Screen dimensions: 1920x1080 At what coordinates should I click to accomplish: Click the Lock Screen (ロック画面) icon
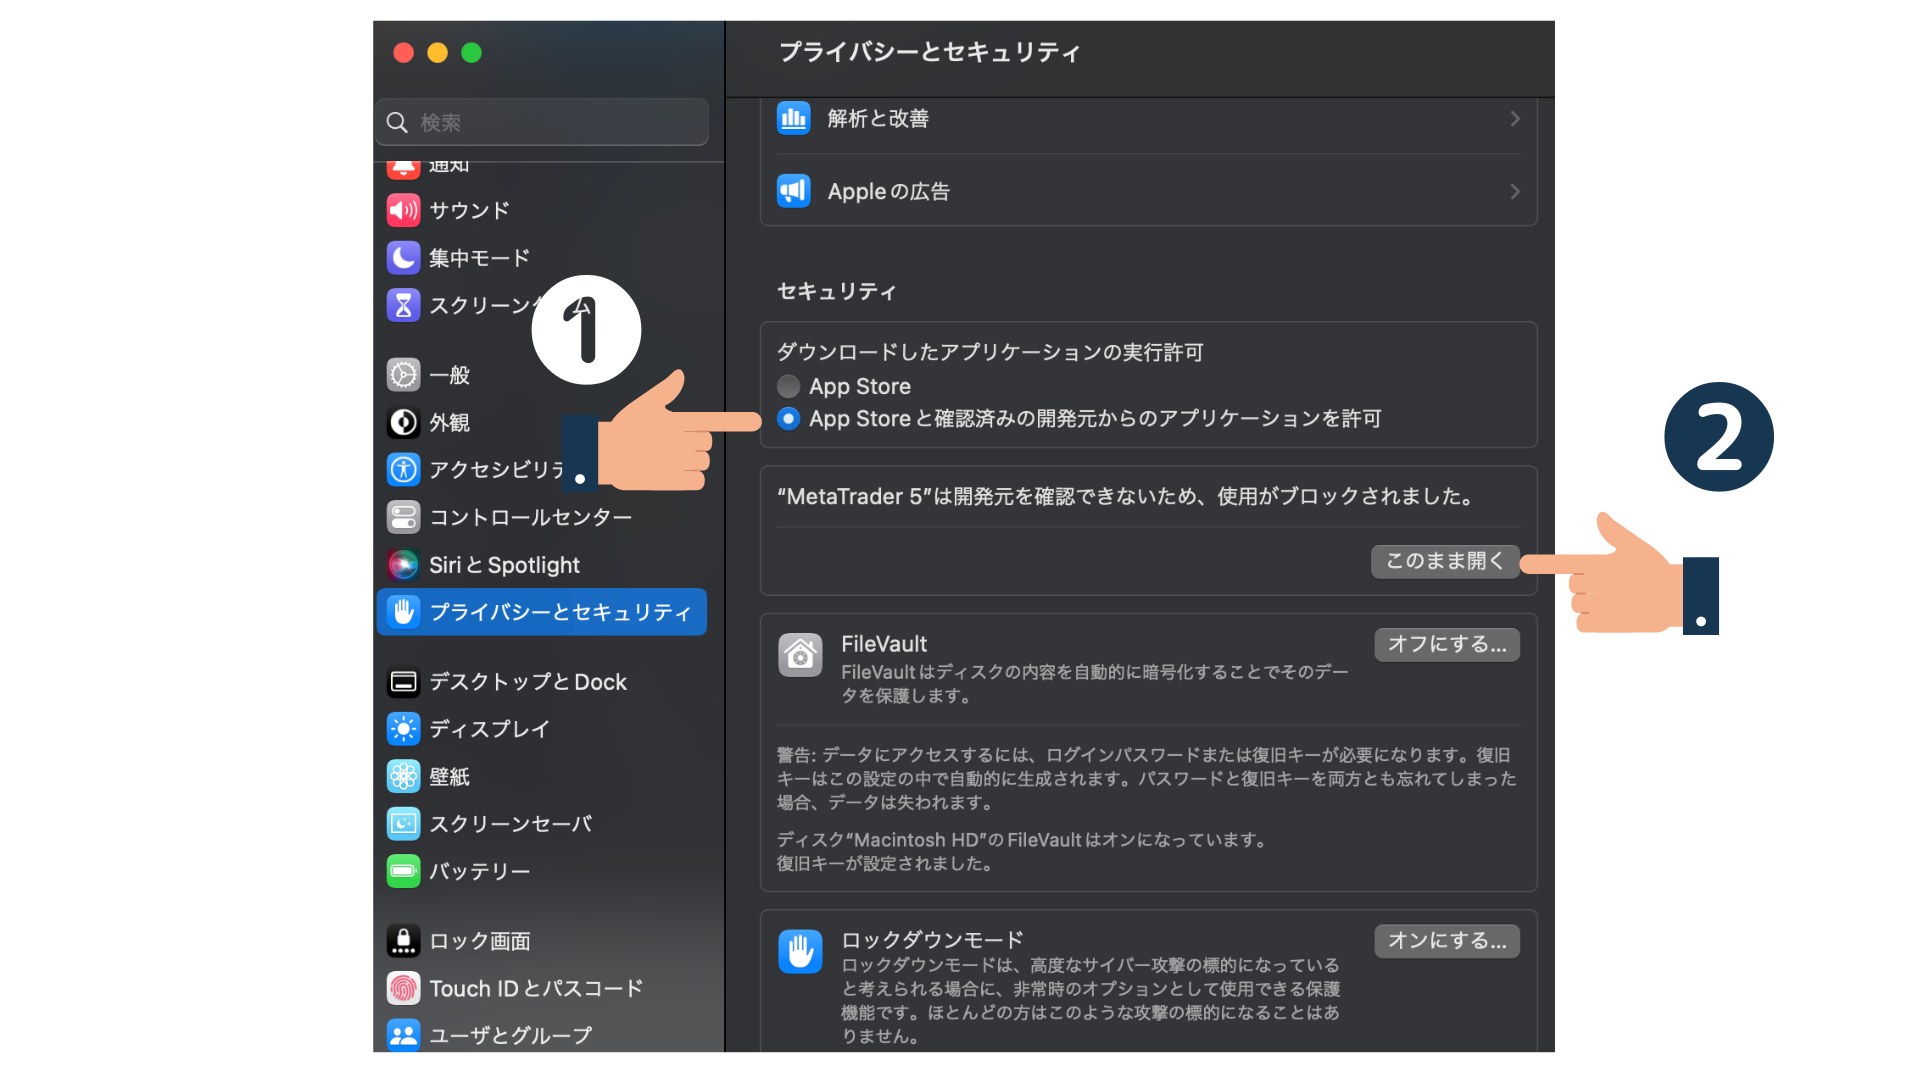click(x=403, y=941)
